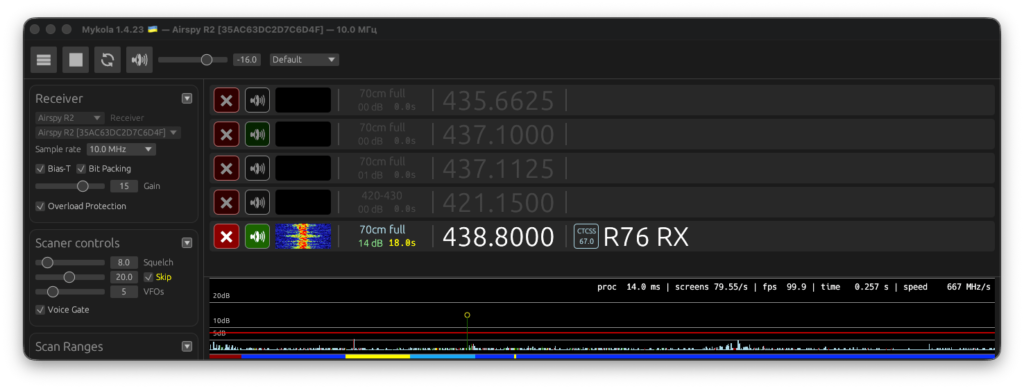Click the dark red segment of the range bar

tap(225, 356)
